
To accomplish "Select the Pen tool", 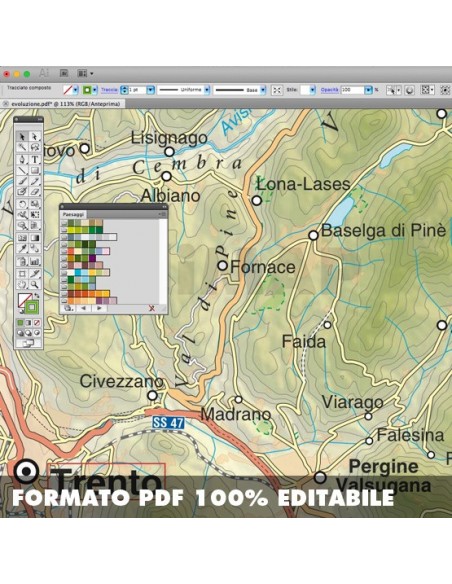I will [22, 159].
